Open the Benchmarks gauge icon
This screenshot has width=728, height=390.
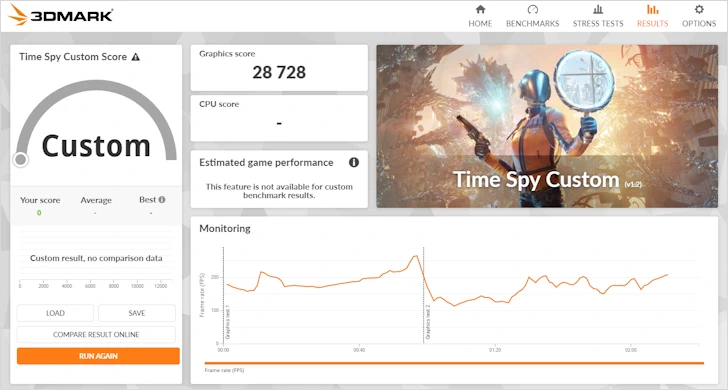tap(533, 9)
